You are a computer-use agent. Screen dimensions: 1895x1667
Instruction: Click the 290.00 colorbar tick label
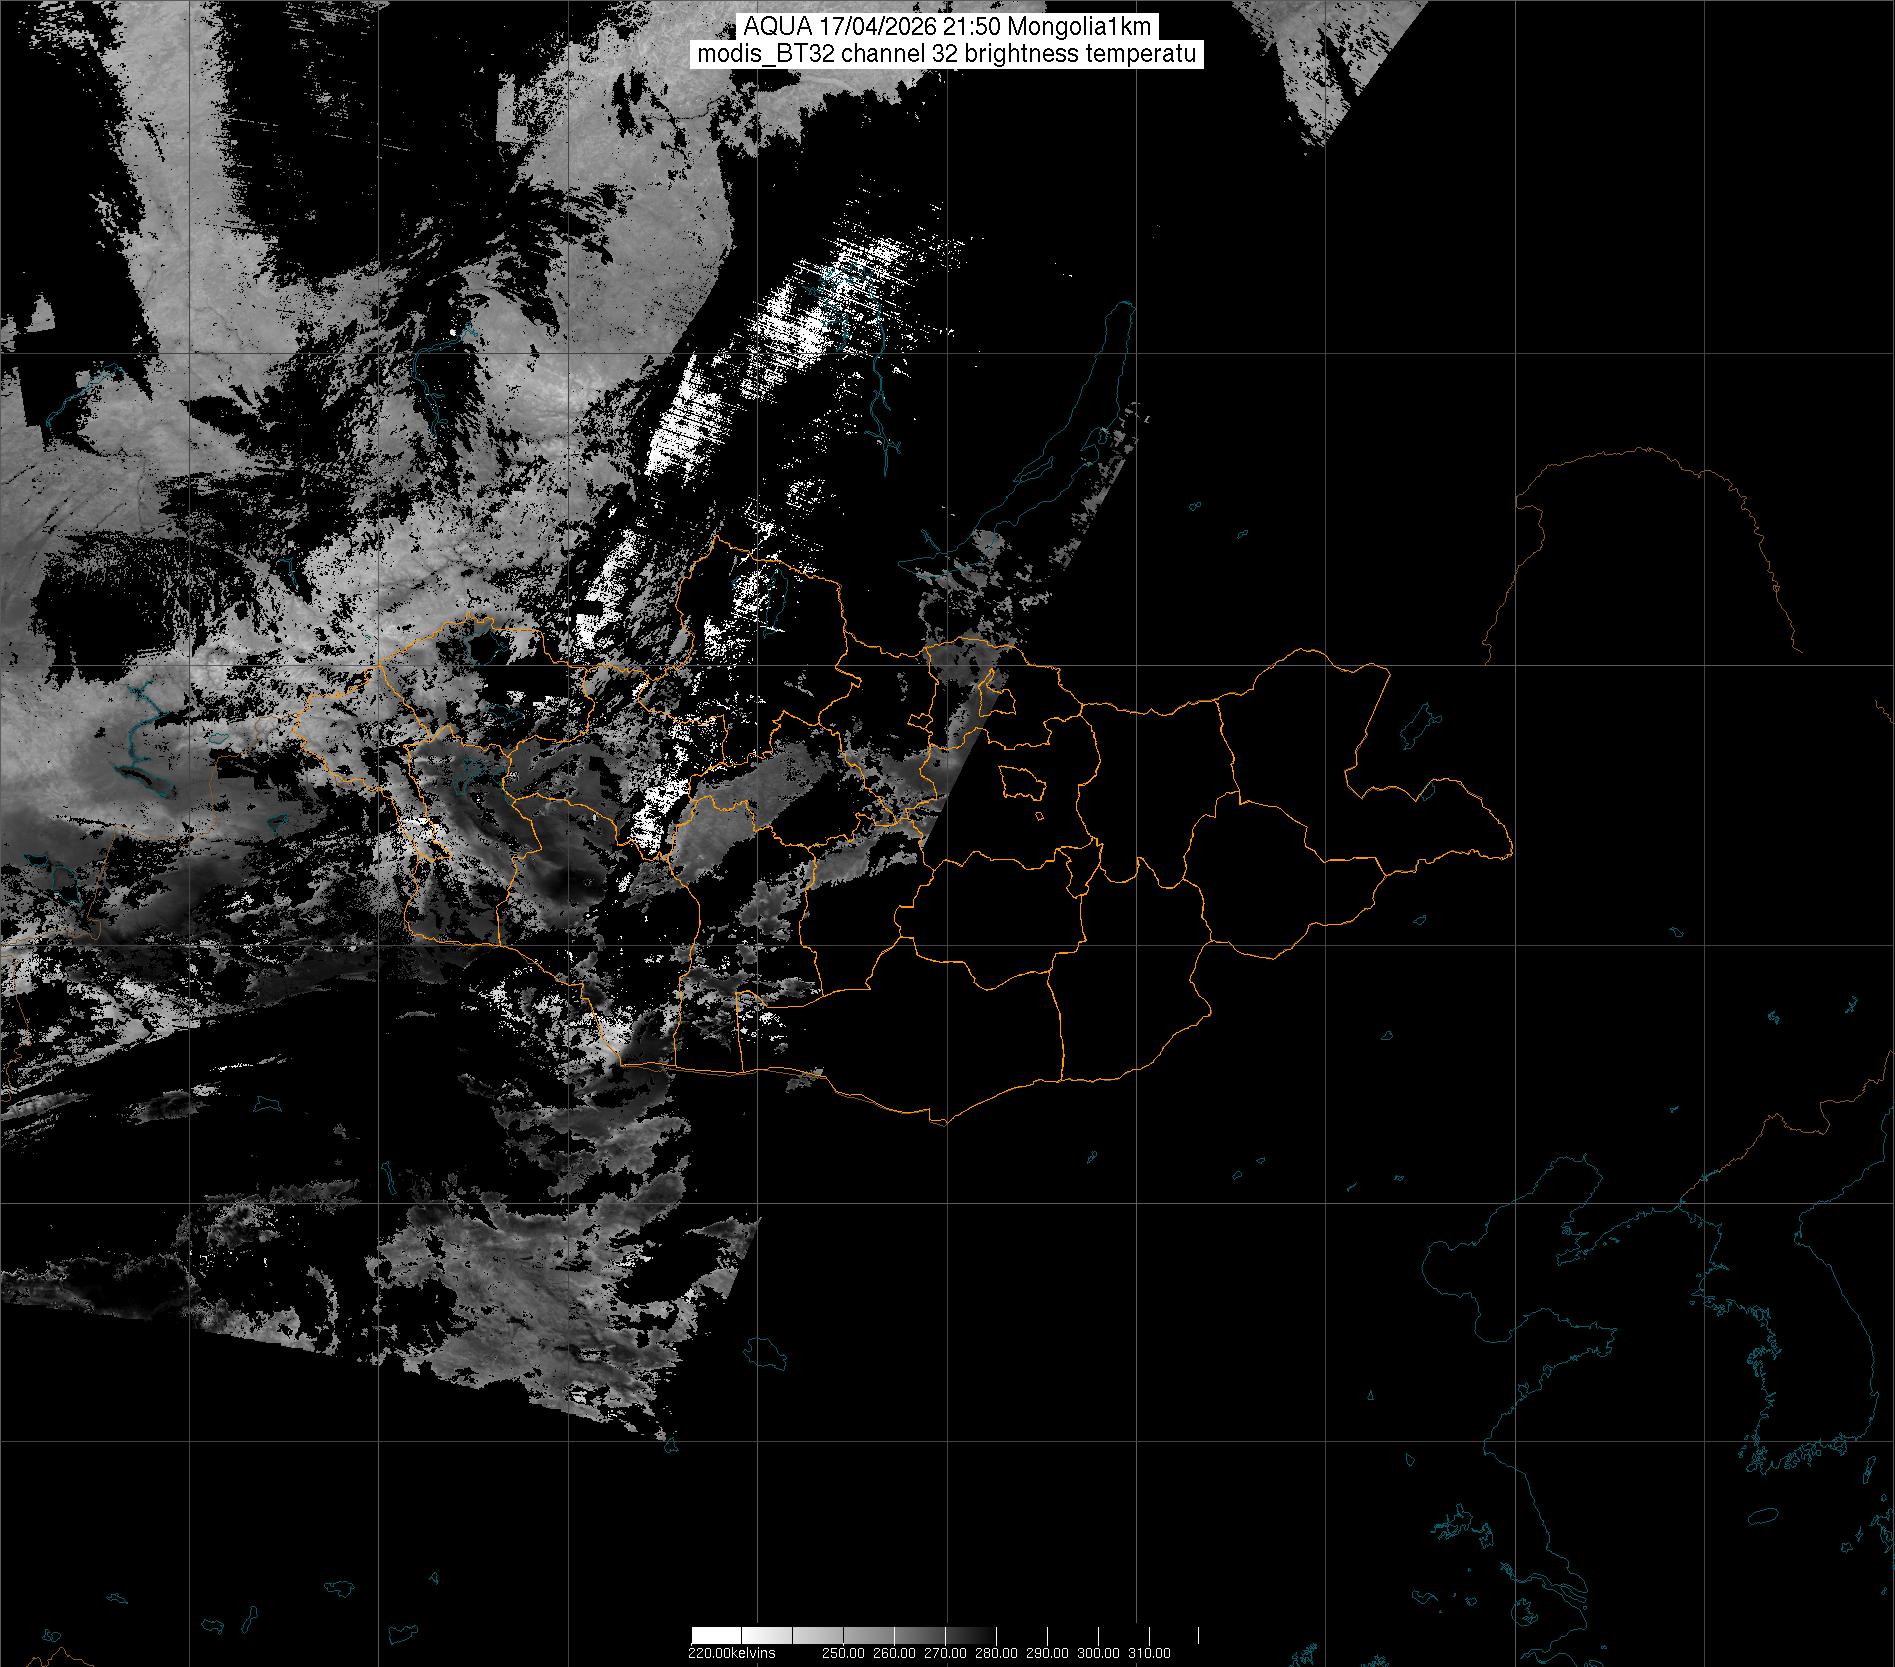point(1048,1652)
